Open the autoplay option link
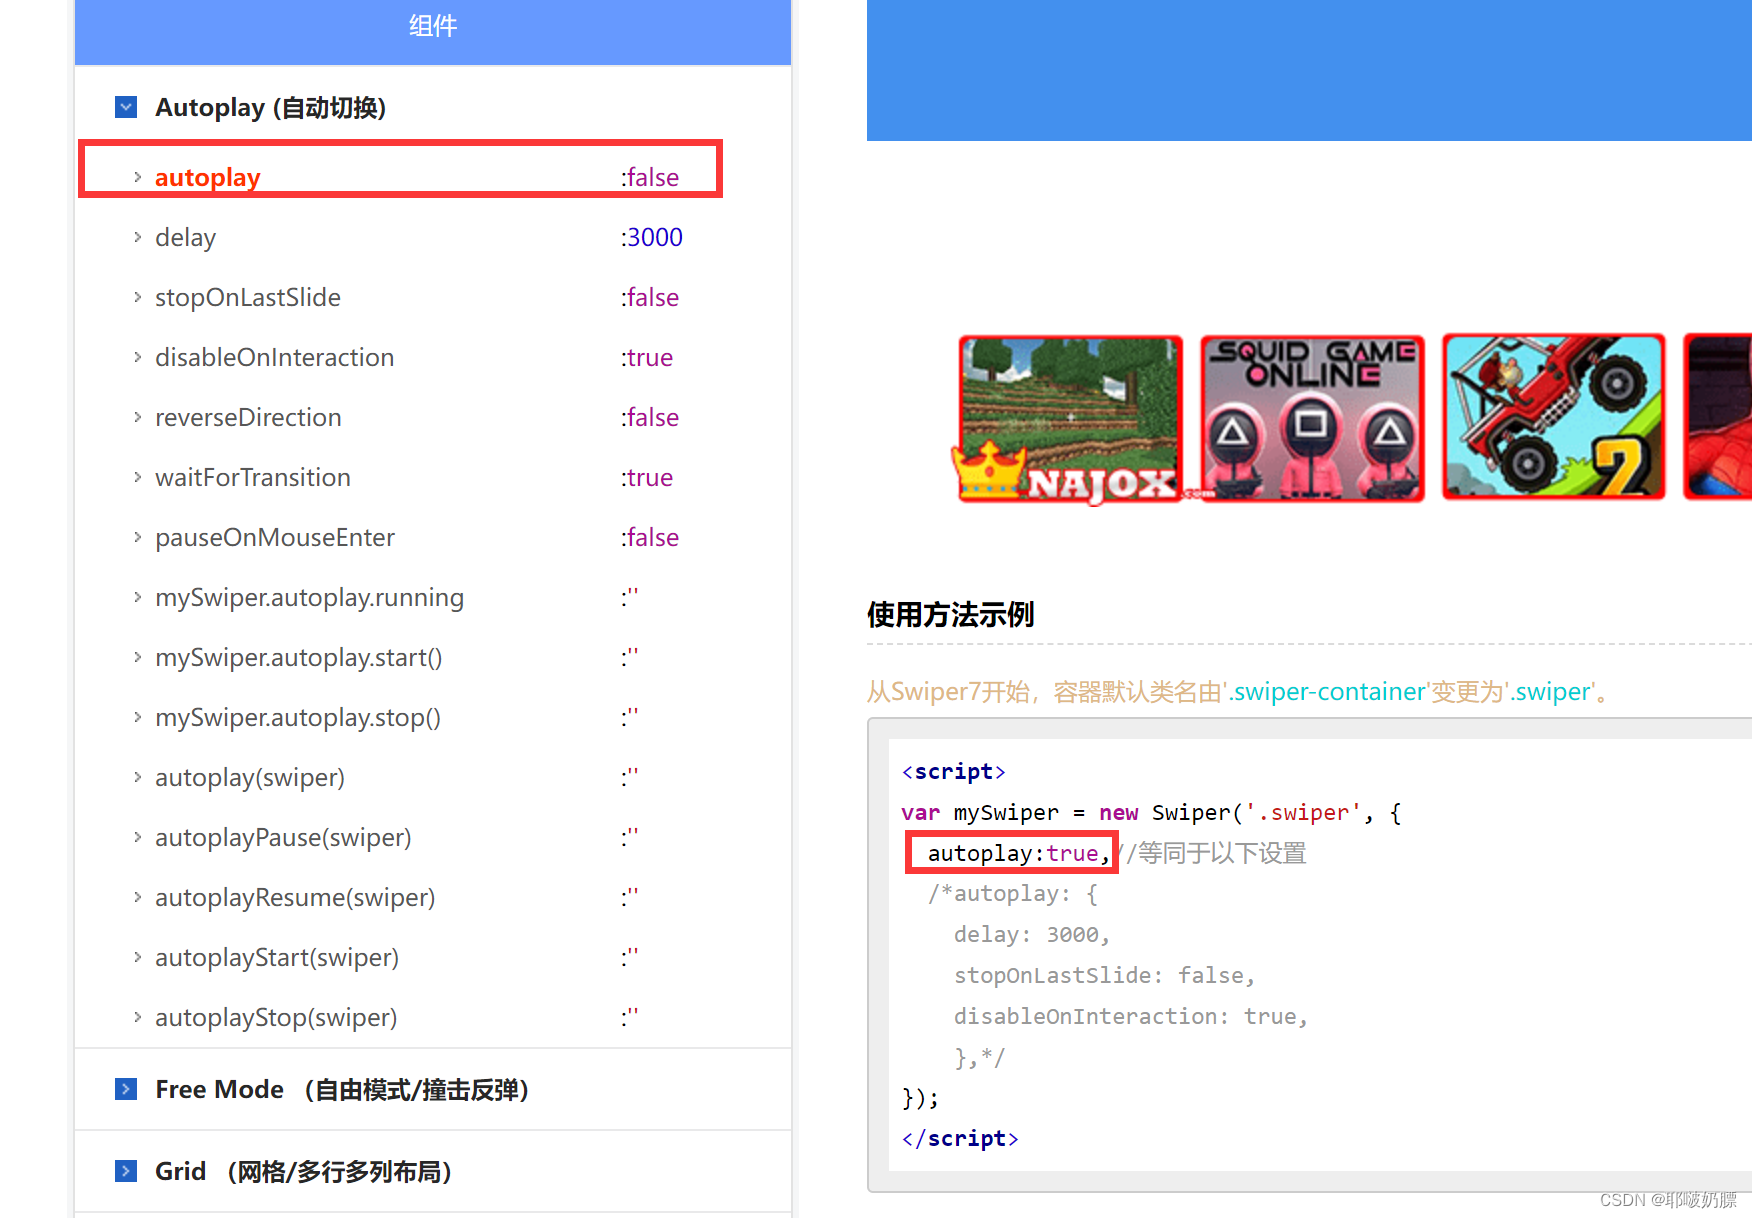Screen dimensions: 1752x1218 tap(208, 178)
